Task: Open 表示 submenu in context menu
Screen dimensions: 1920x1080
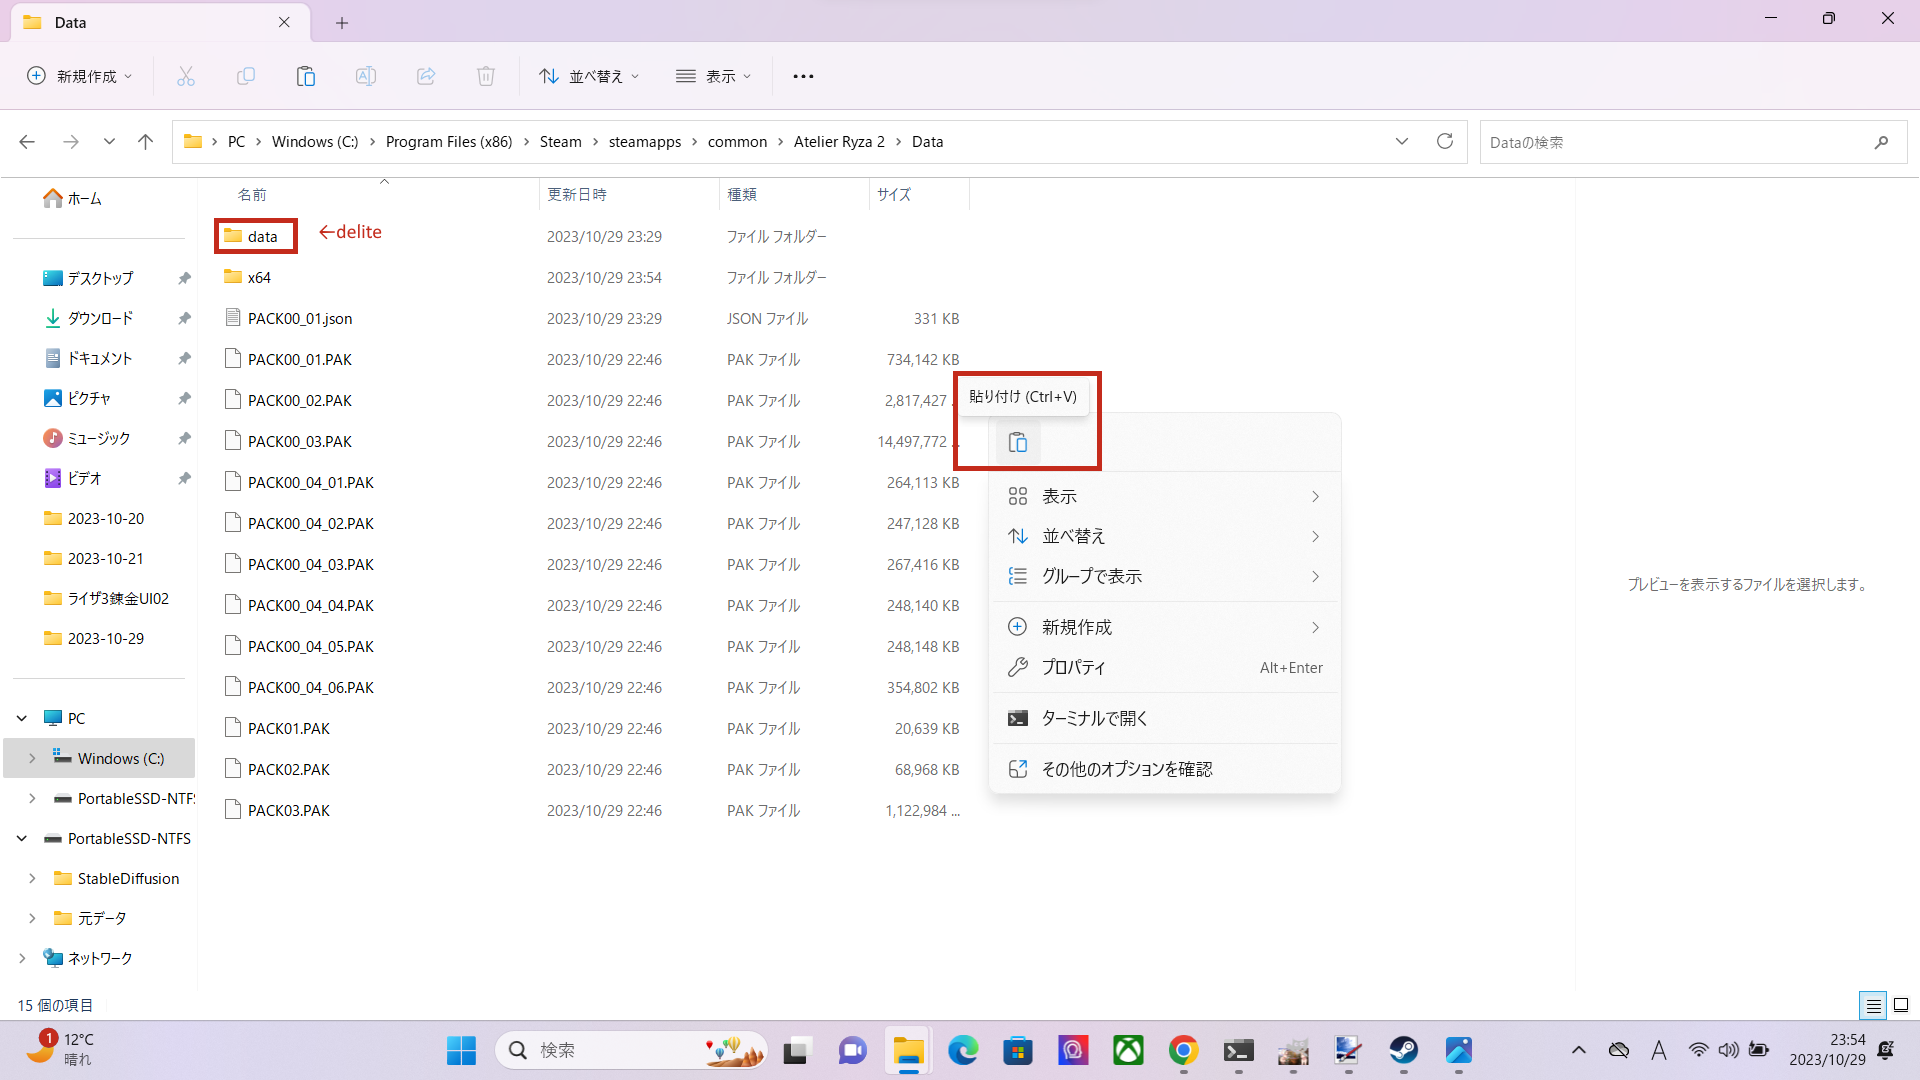Action: click(x=1165, y=496)
